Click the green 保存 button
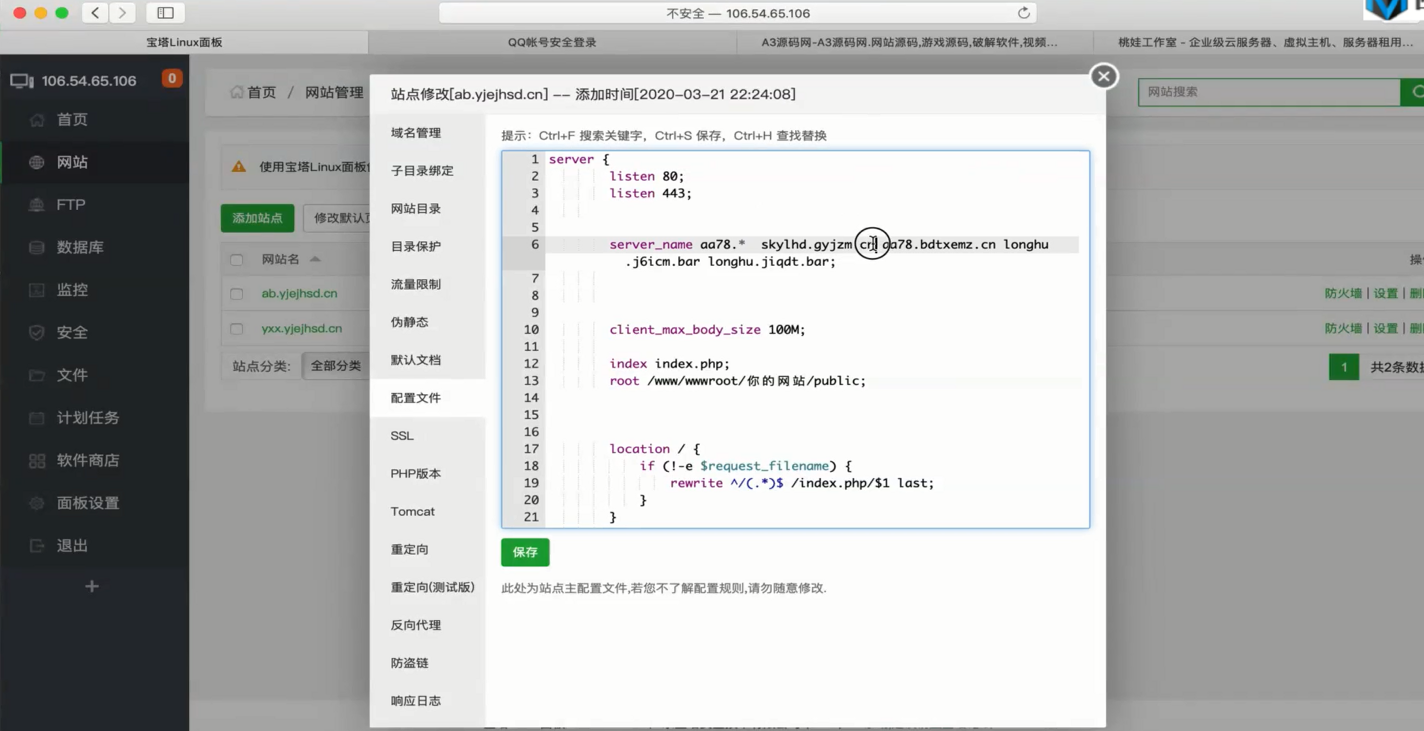 [525, 552]
